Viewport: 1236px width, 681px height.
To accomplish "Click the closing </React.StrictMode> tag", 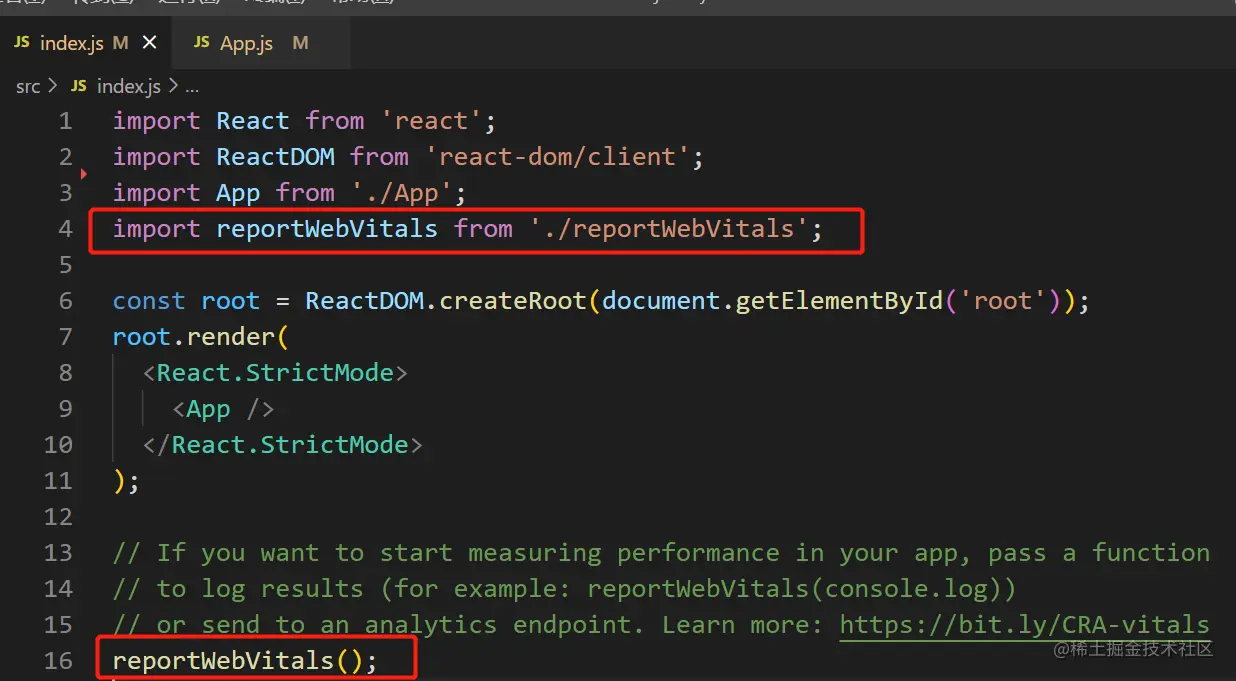I will coord(283,445).
